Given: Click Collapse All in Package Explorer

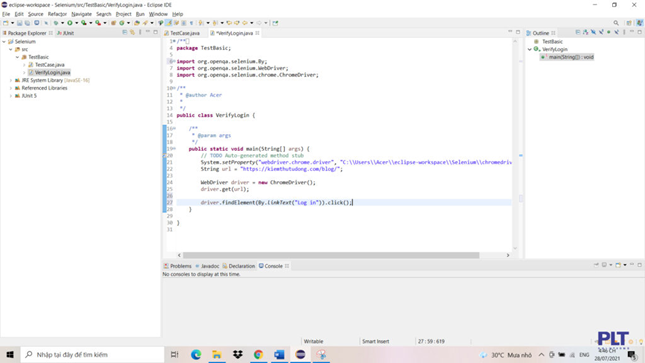Looking at the screenshot, I should coord(125,32).
